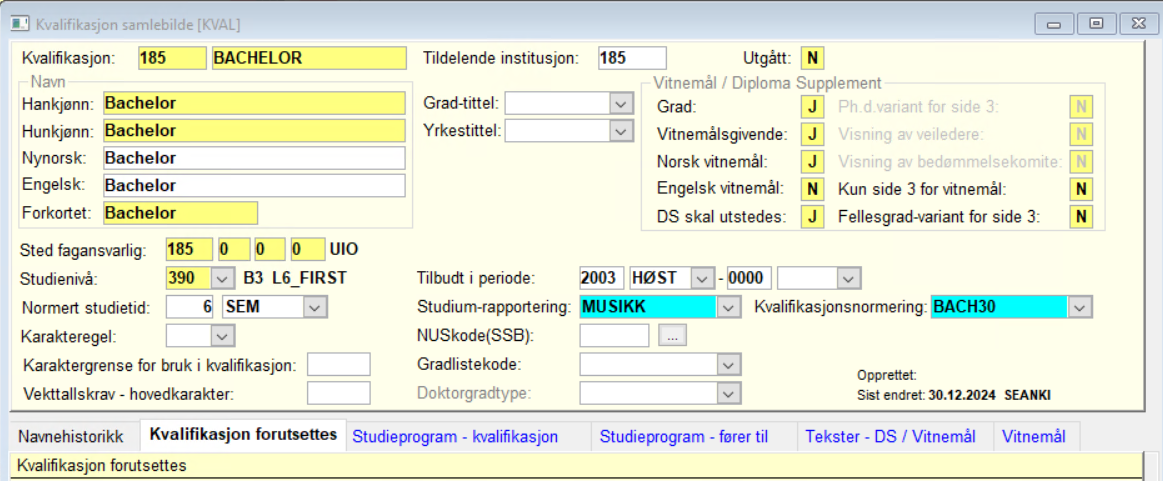Click the Hankjønn name field

[x=254, y=103]
